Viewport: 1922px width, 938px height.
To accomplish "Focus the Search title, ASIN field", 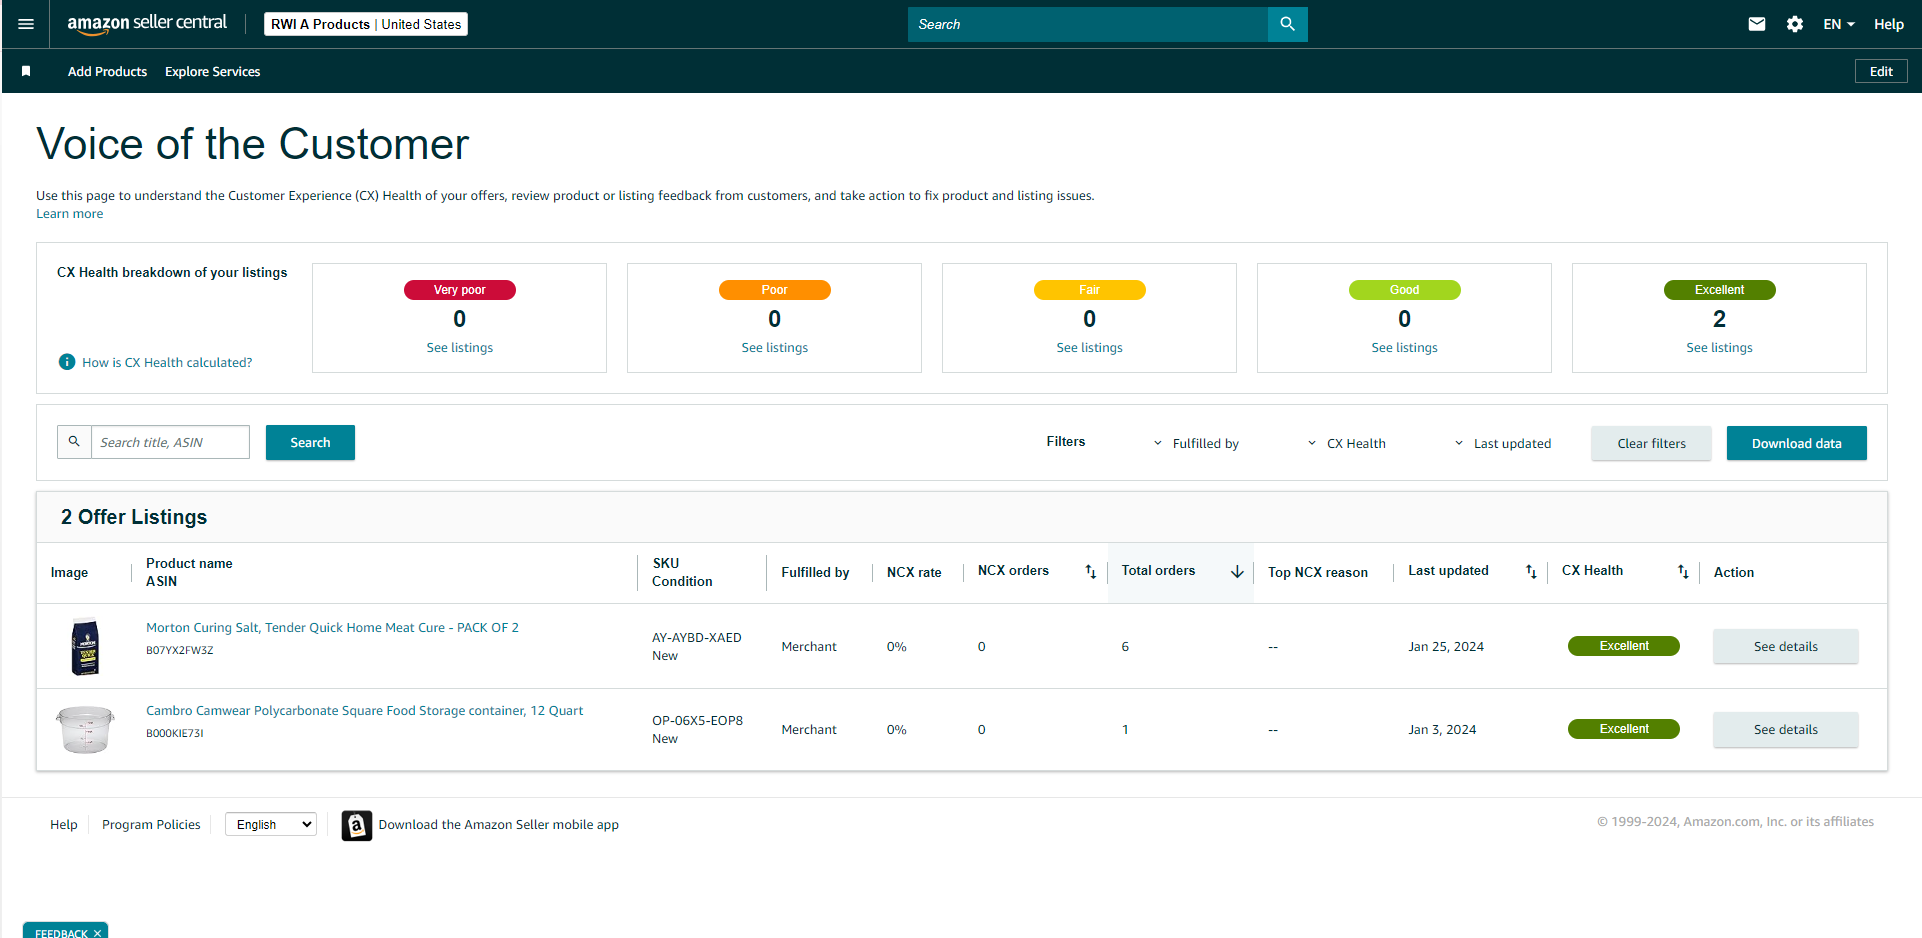I will coord(170,442).
